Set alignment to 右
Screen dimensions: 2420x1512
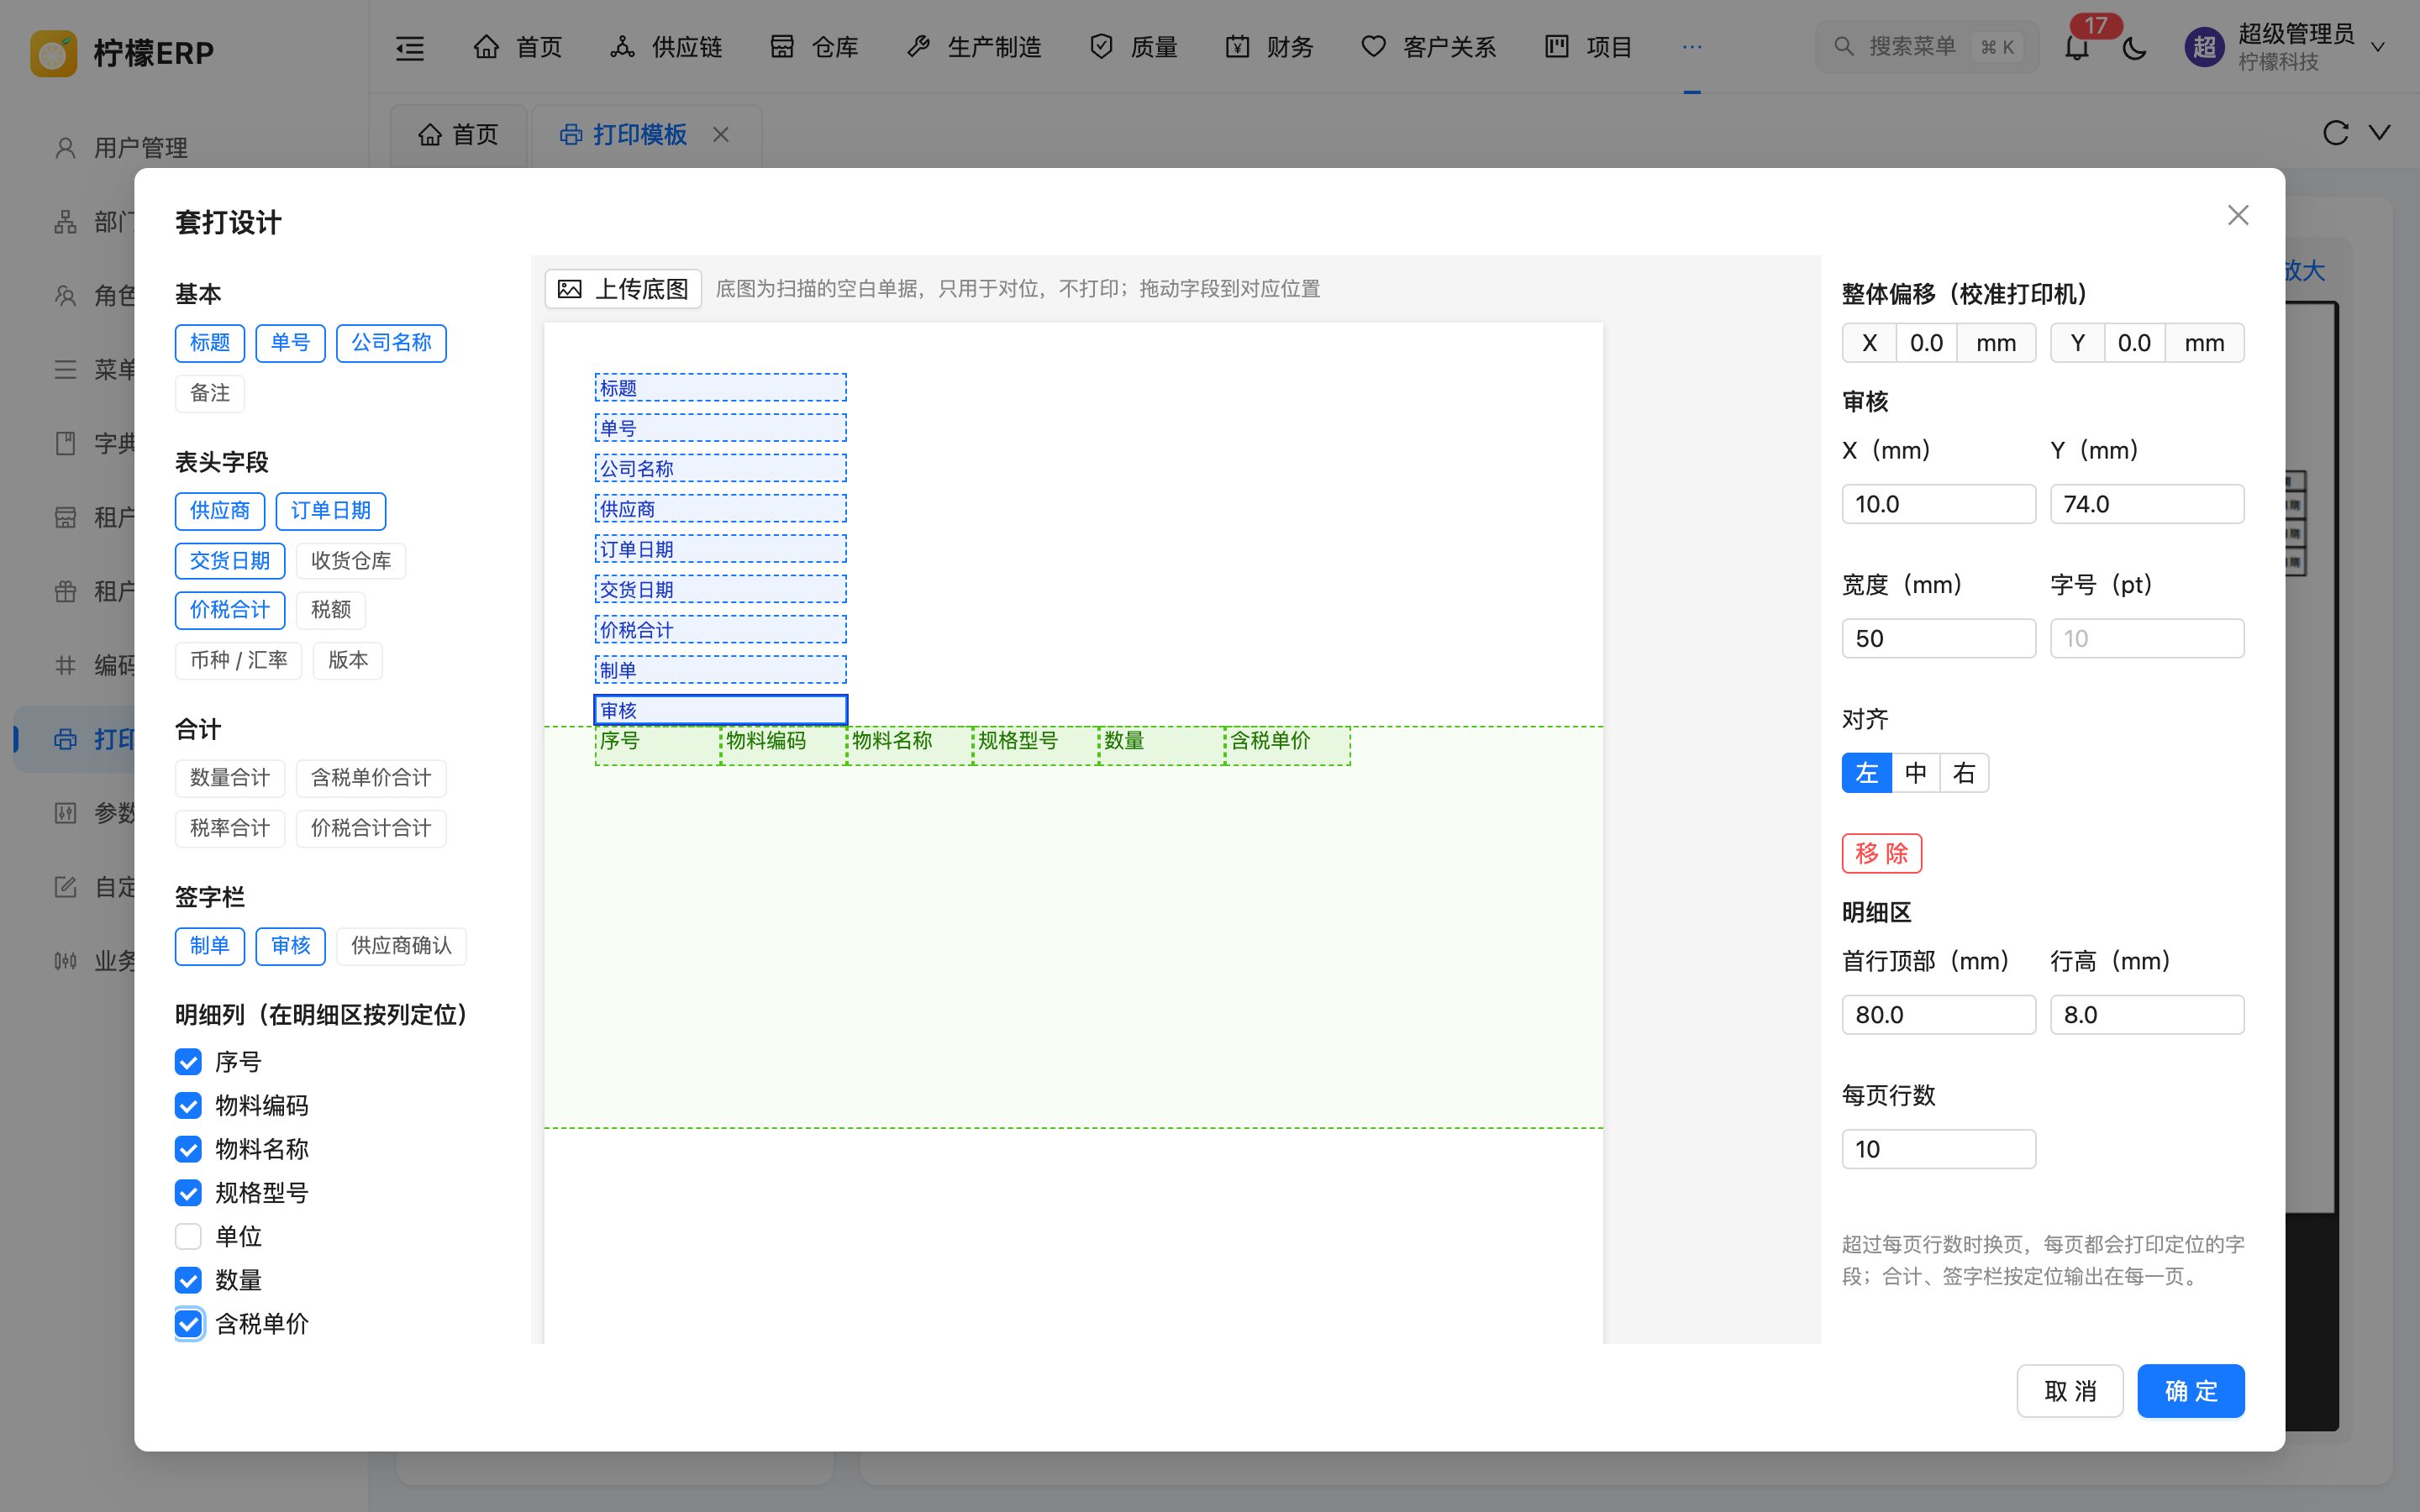click(x=1964, y=773)
